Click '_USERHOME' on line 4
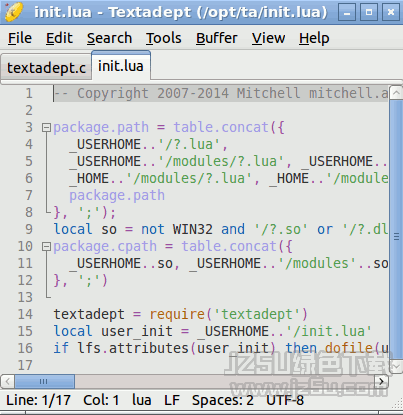This screenshot has height=415, width=403. point(105,144)
